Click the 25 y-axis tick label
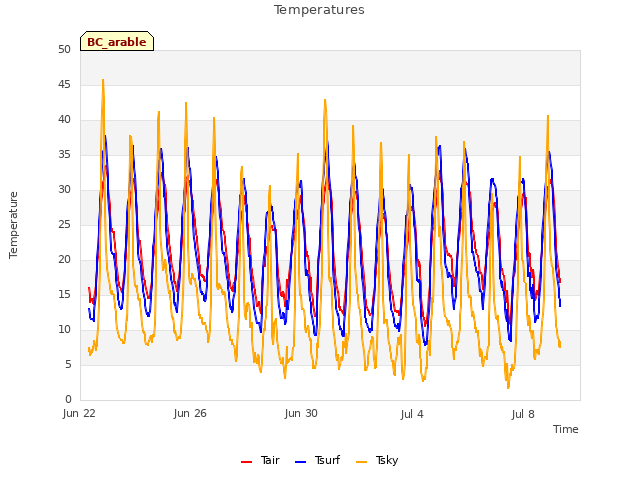This screenshot has width=640, height=480. click(x=64, y=225)
